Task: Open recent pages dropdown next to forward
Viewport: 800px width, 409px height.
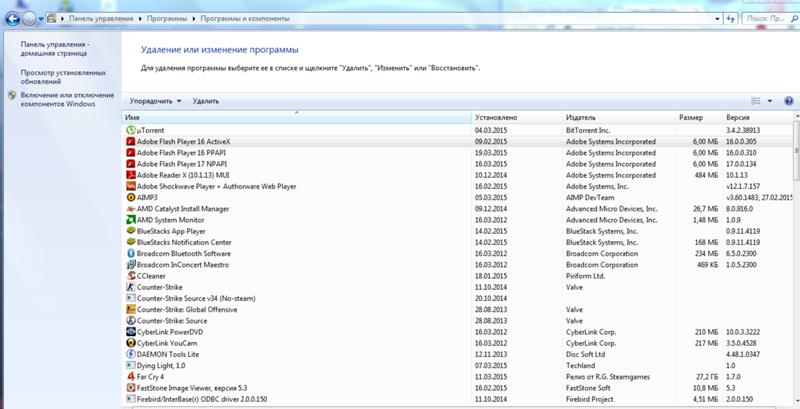Action: pyautogui.click(x=41, y=19)
